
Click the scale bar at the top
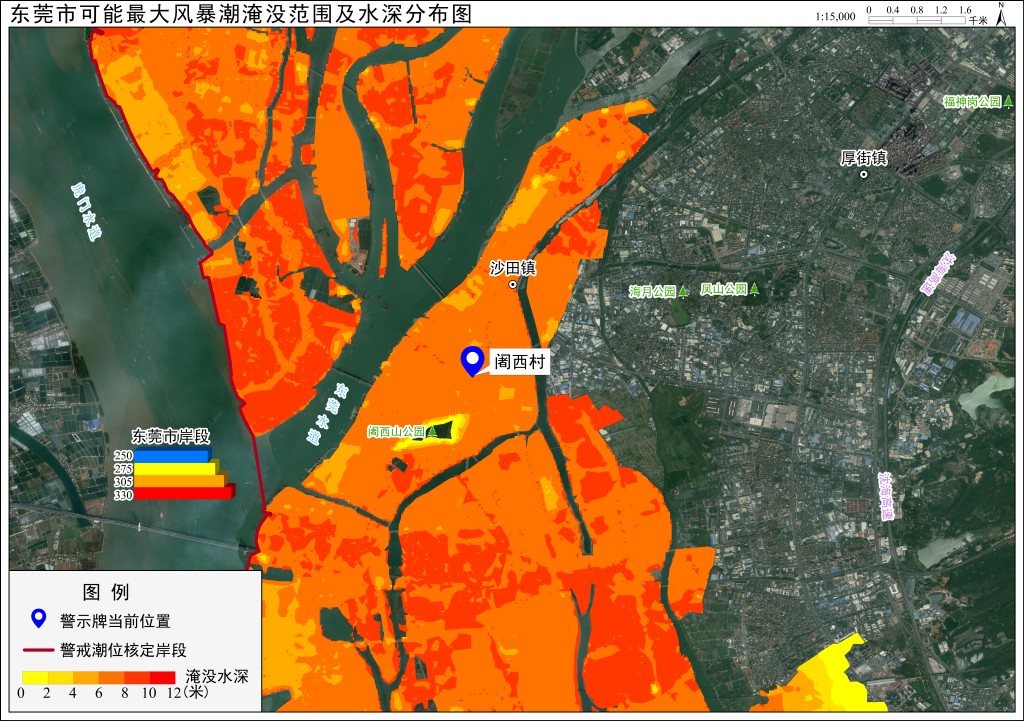(916, 20)
